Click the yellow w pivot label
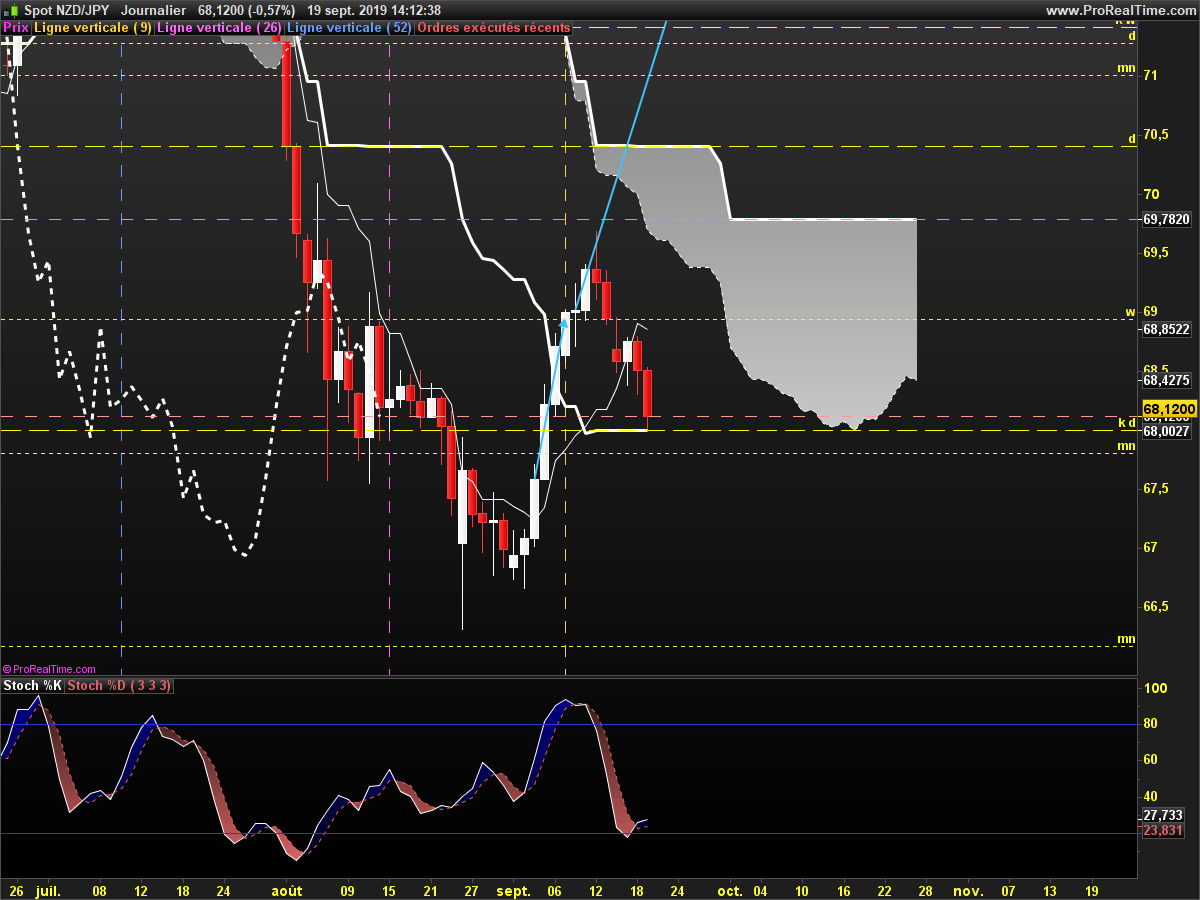 (1130, 311)
